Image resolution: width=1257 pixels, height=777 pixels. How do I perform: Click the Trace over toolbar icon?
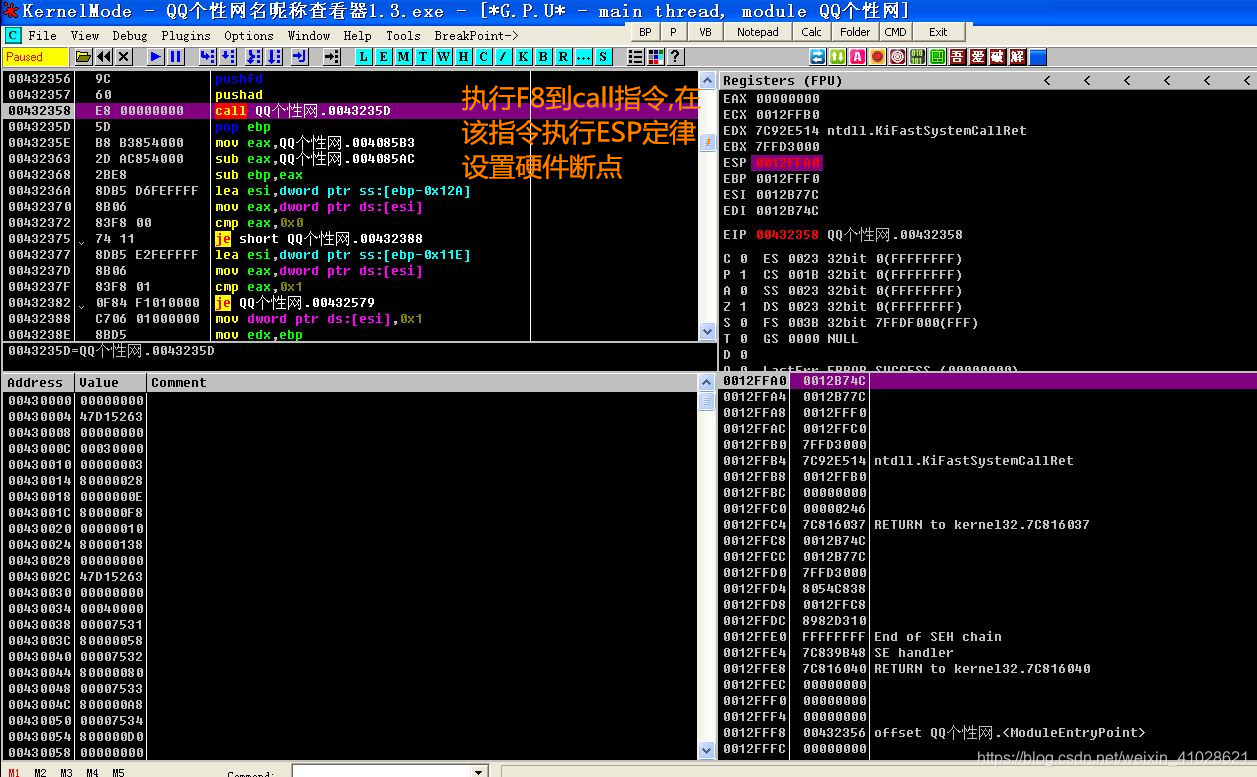pos(274,57)
